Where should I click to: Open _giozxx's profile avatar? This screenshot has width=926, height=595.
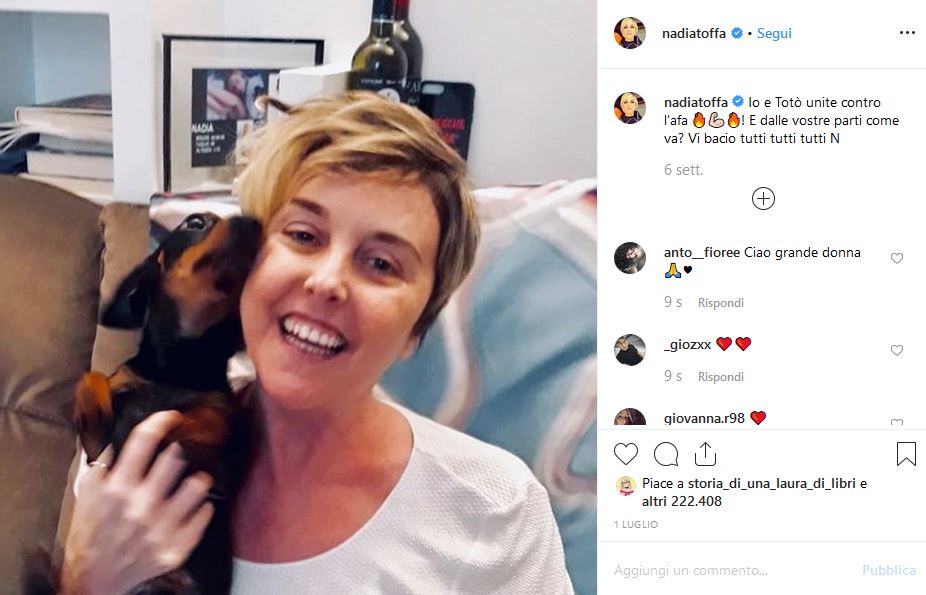(x=630, y=350)
